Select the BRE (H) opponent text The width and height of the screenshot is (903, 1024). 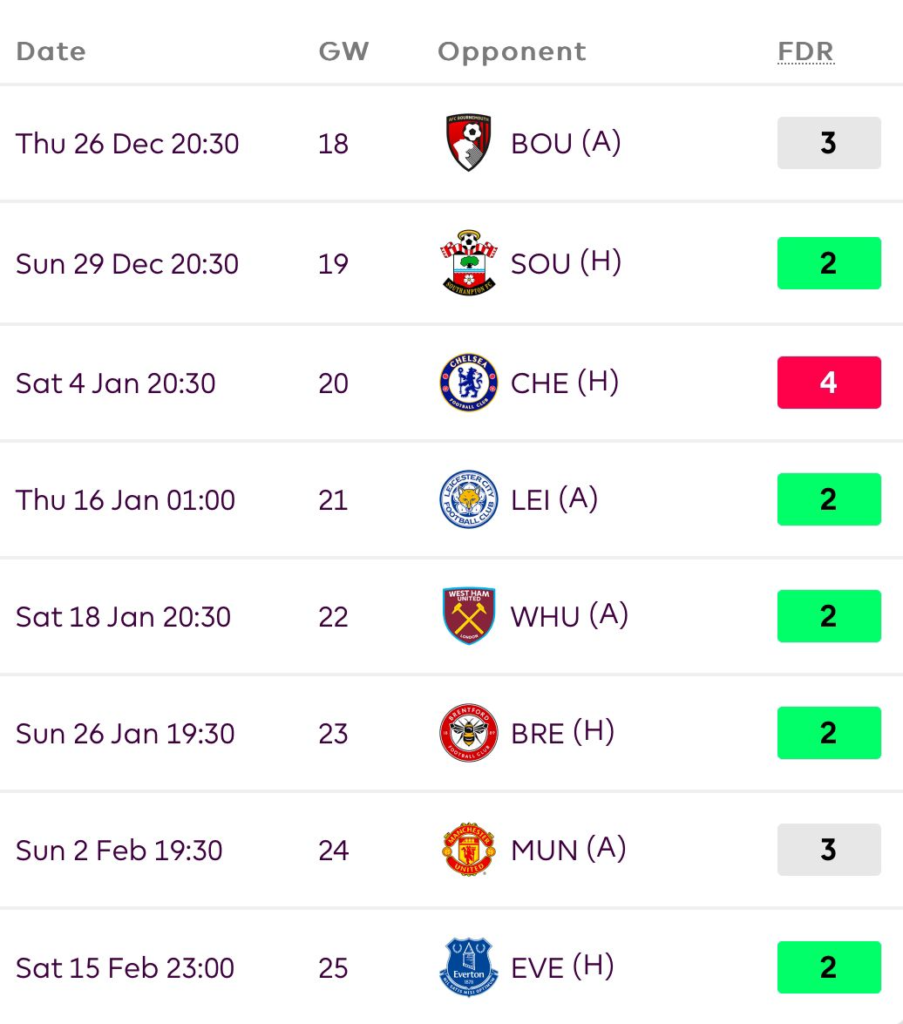click(562, 733)
